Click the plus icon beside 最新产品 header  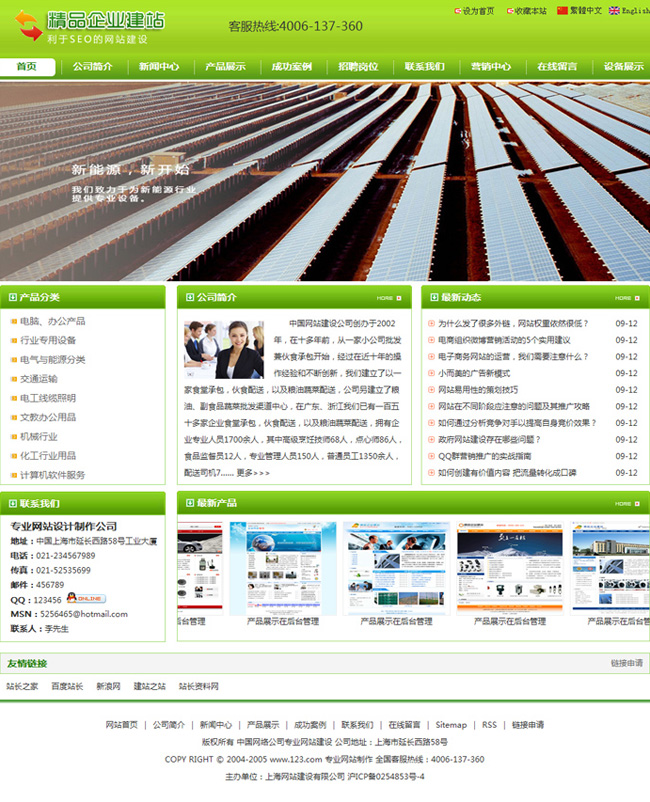[190, 503]
